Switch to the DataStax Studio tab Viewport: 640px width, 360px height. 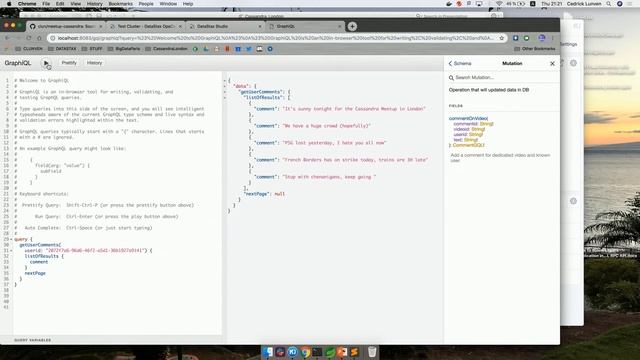coord(225,26)
